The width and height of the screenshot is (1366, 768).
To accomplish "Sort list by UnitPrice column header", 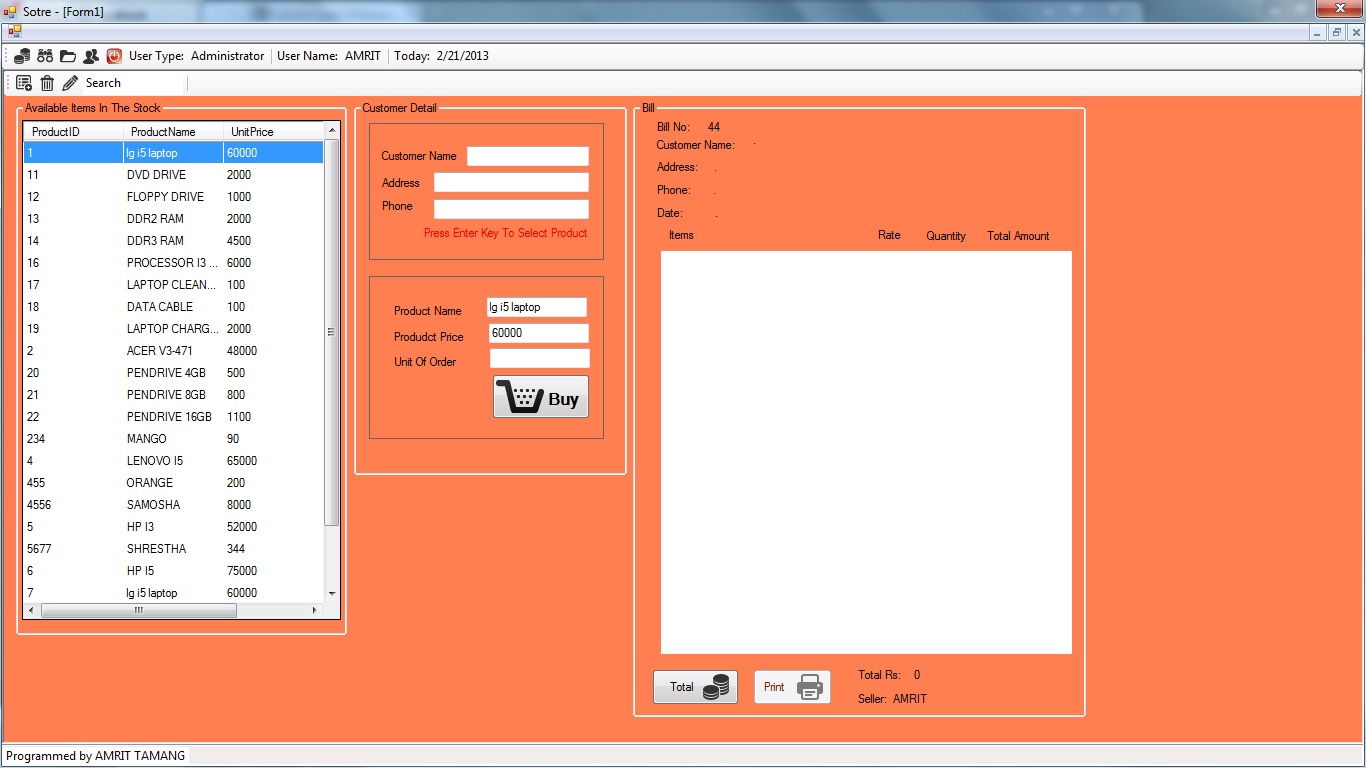I will click(252, 132).
